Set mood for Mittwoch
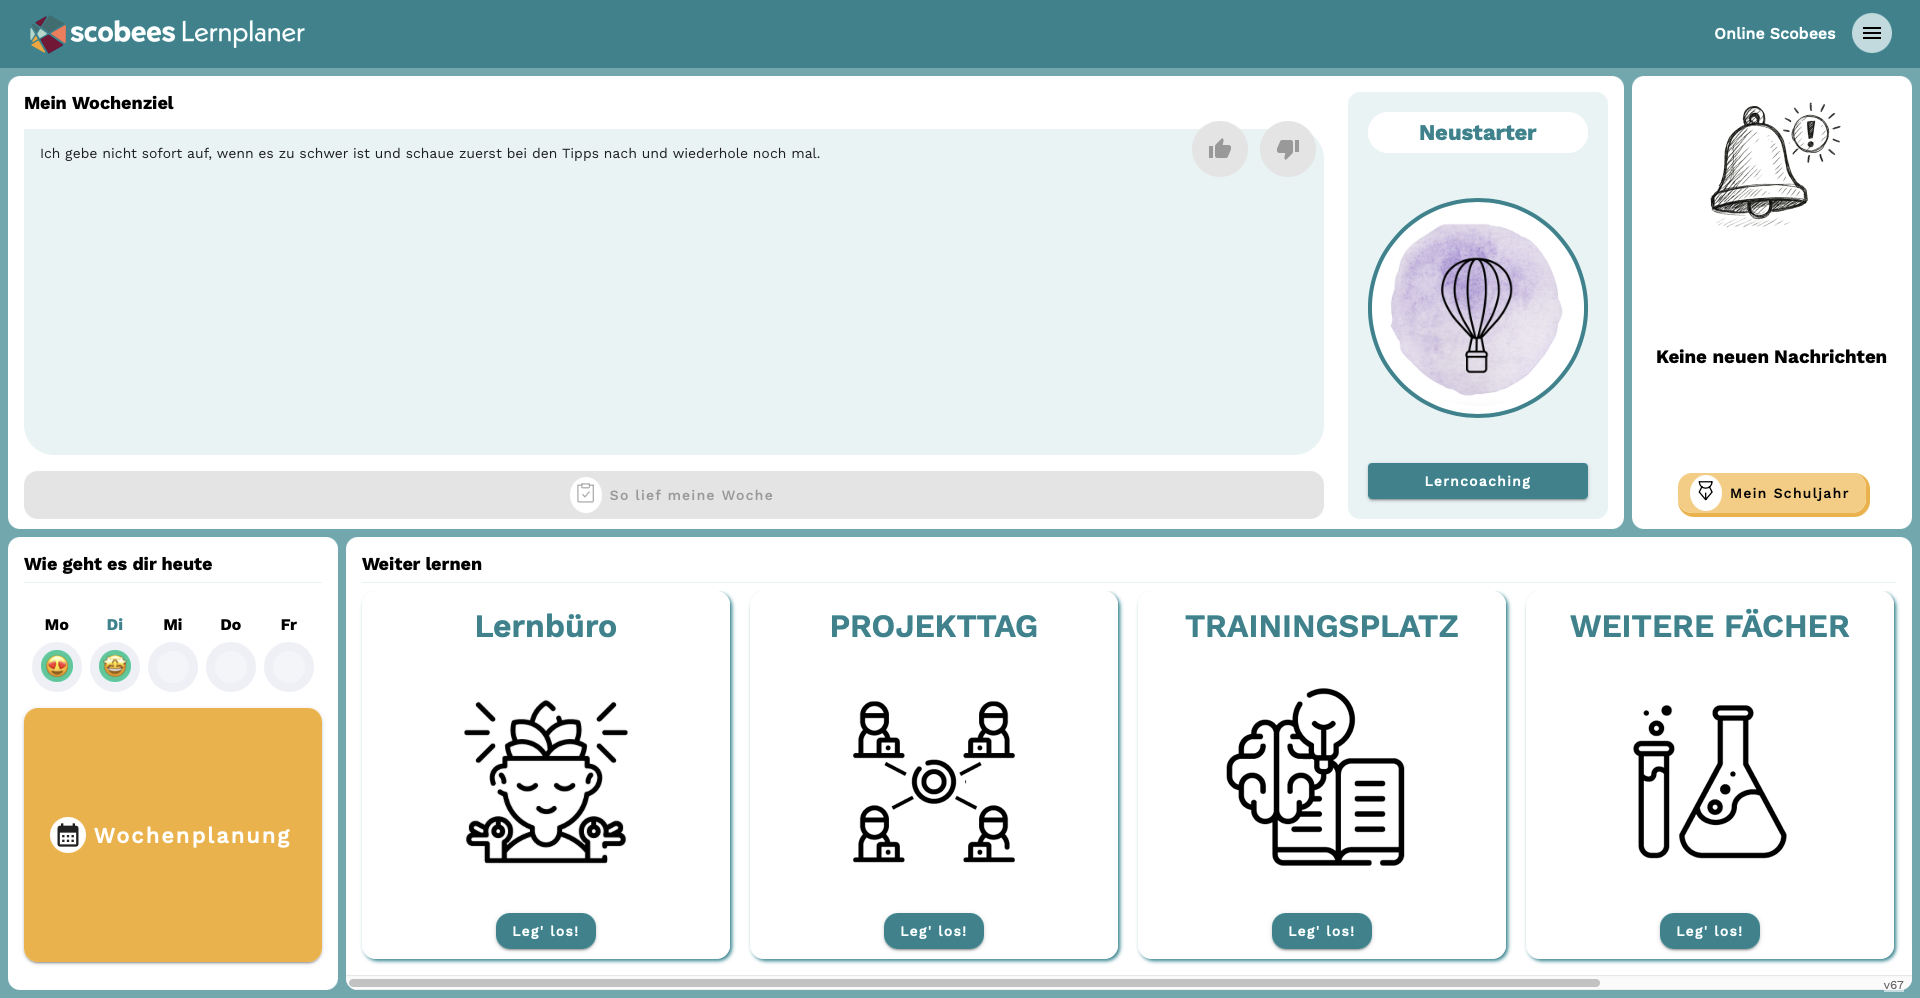The image size is (1920, 998). tap(173, 667)
